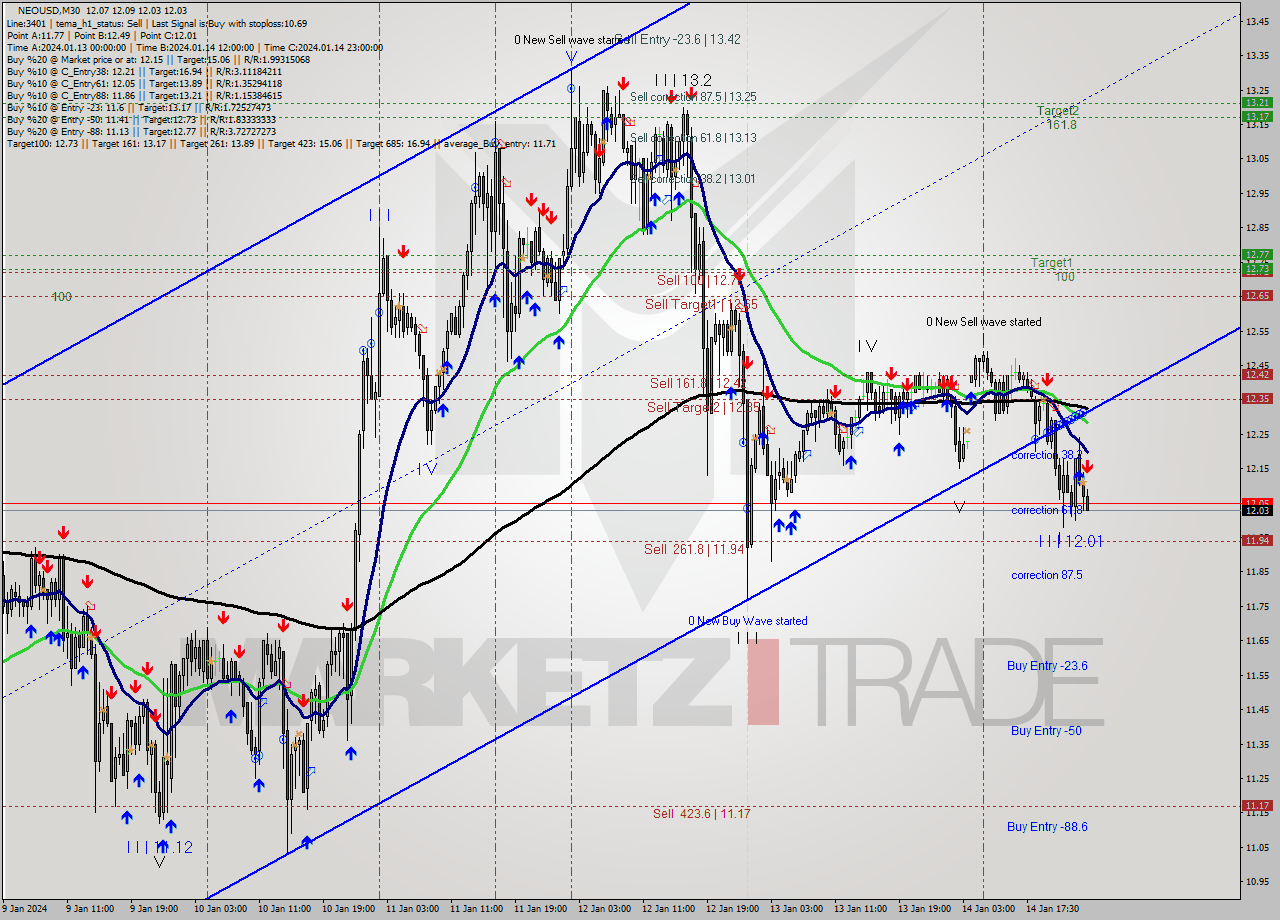
Task: Select the Sell 161.8 | 12.42 label
Action: 700,383
